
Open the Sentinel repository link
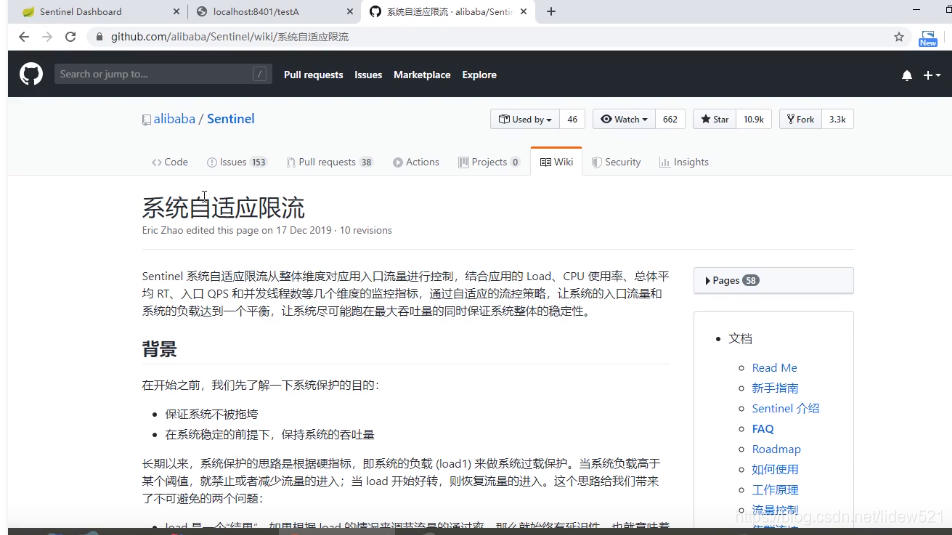click(231, 119)
